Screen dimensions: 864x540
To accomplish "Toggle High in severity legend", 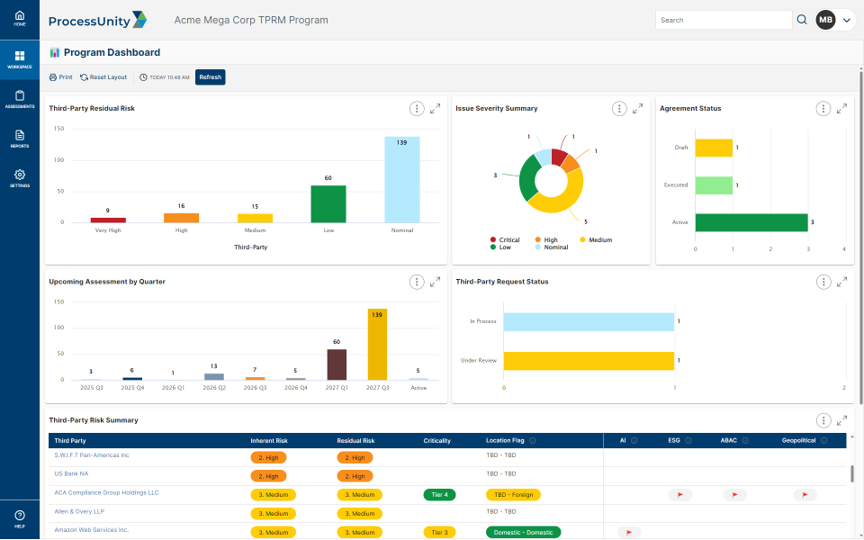I will (x=546, y=240).
